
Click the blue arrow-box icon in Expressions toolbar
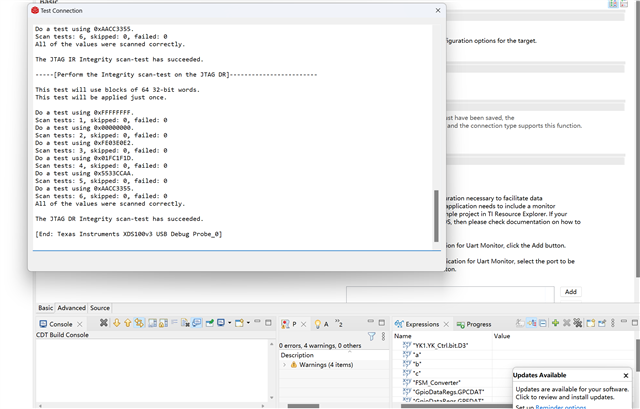[602, 323]
